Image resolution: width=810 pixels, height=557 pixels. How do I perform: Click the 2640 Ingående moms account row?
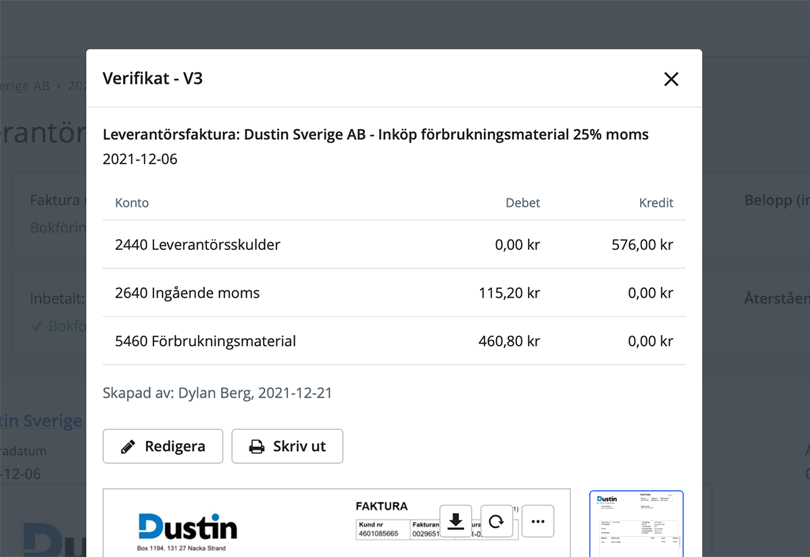pos(394,292)
